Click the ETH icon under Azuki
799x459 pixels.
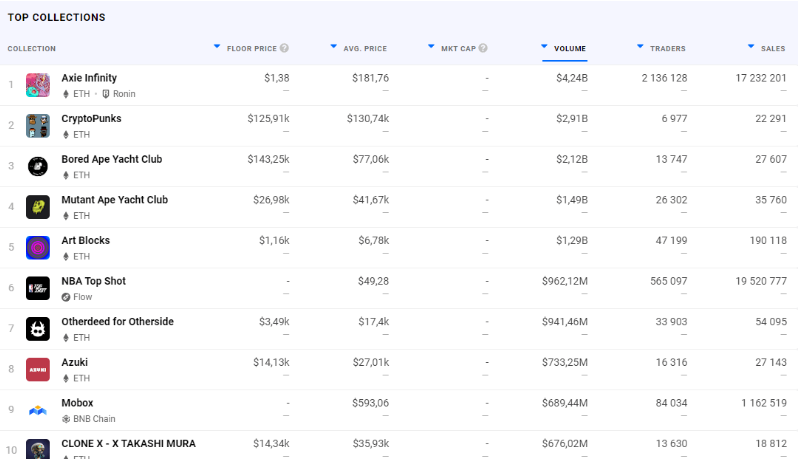(x=66, y=378)
